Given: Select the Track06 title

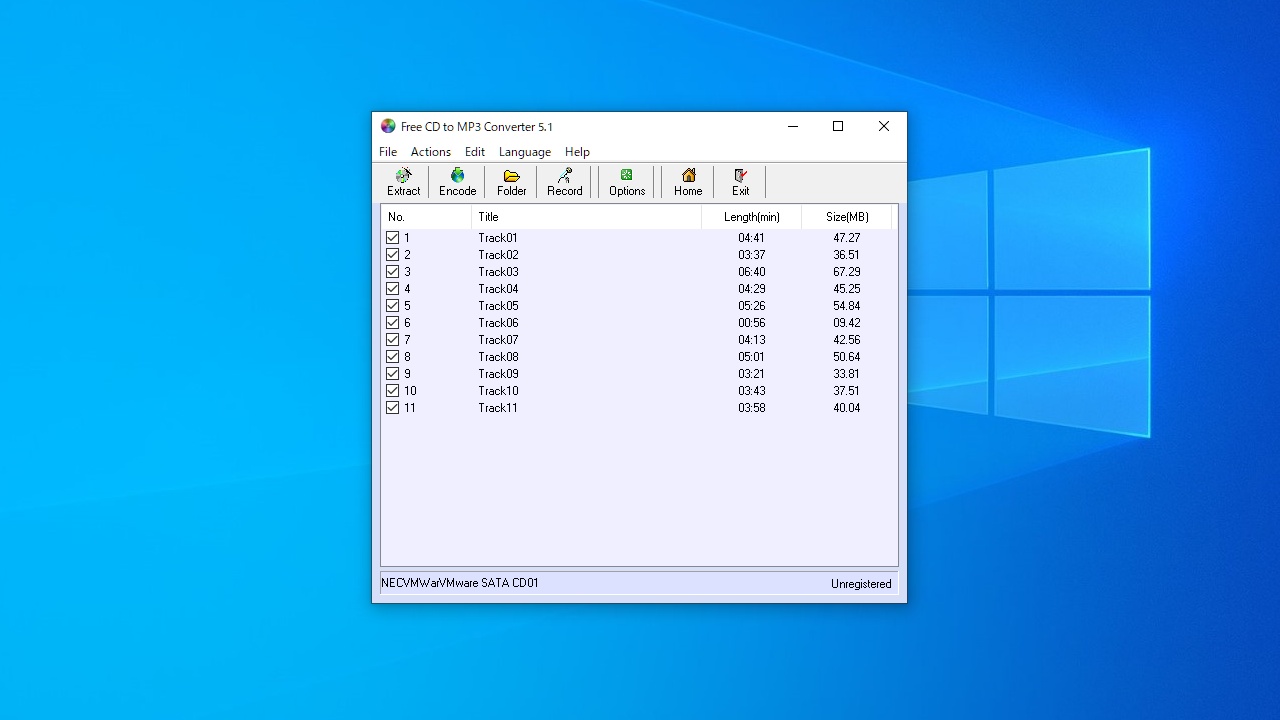Looking at the screenshot, I should click(498, 323).
